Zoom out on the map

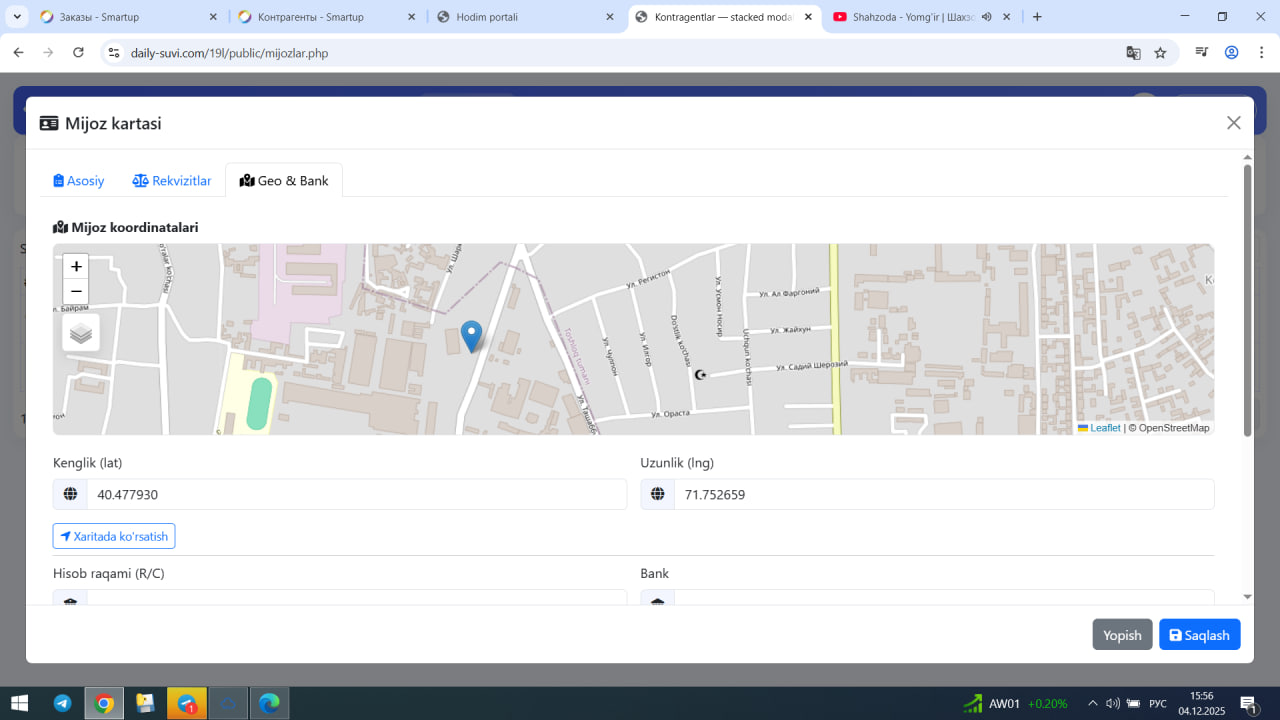76,292
